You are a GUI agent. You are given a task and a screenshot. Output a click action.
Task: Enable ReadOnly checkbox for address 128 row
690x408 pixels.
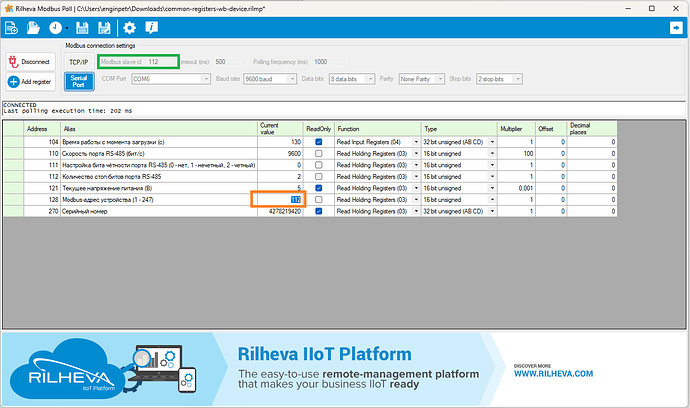pyautogui.click(x=318, y=199)
